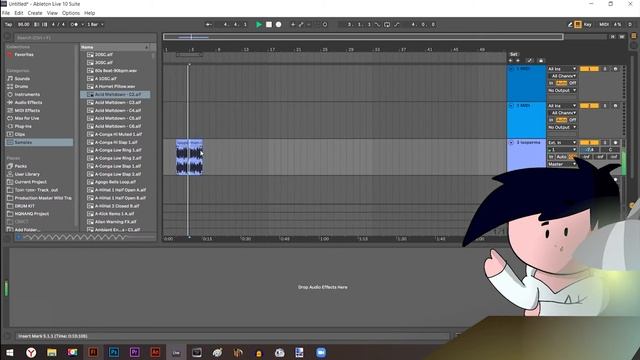Viewport: 640px width, 360px height.
Task: Select 'A Hornet Pillow.wav' sample
Action: pos(115,87)
